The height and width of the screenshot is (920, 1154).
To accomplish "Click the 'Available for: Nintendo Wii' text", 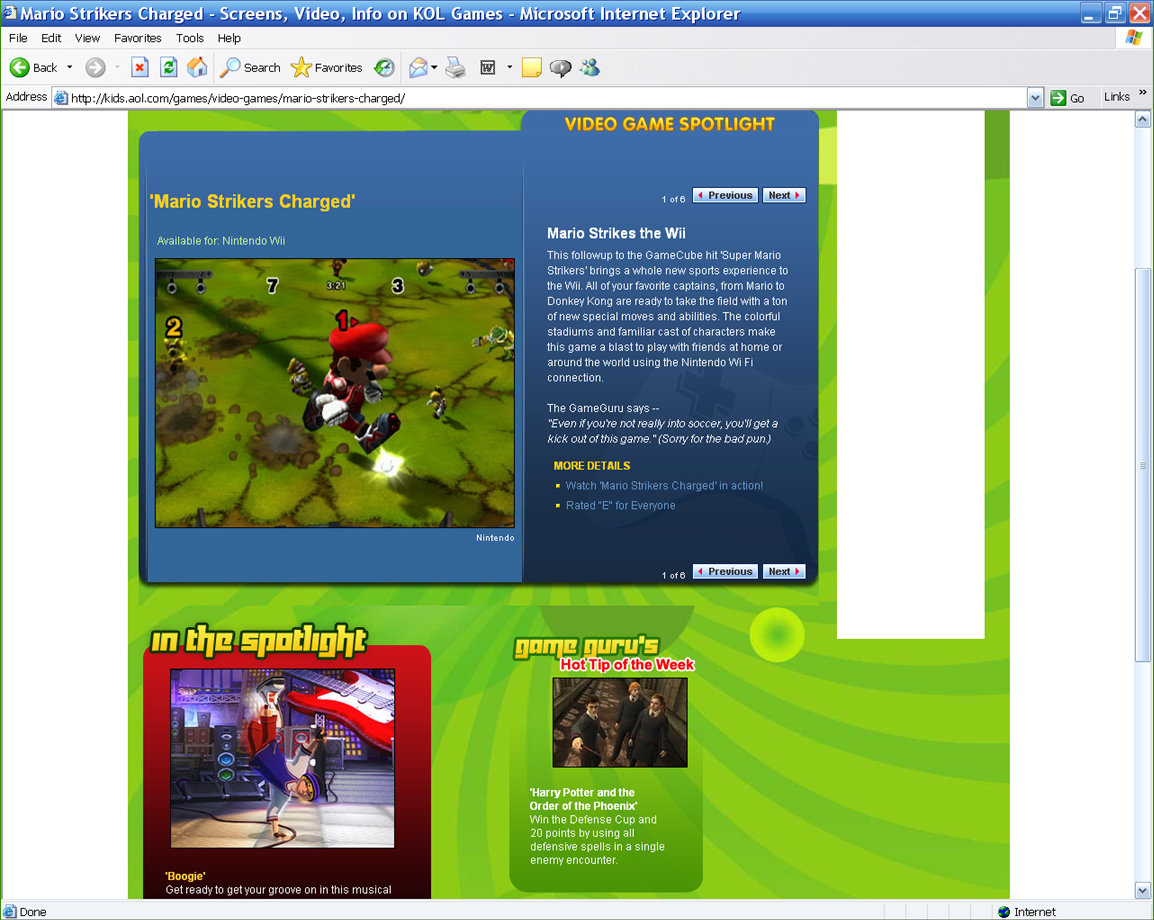I will click(x=221, y=241).
